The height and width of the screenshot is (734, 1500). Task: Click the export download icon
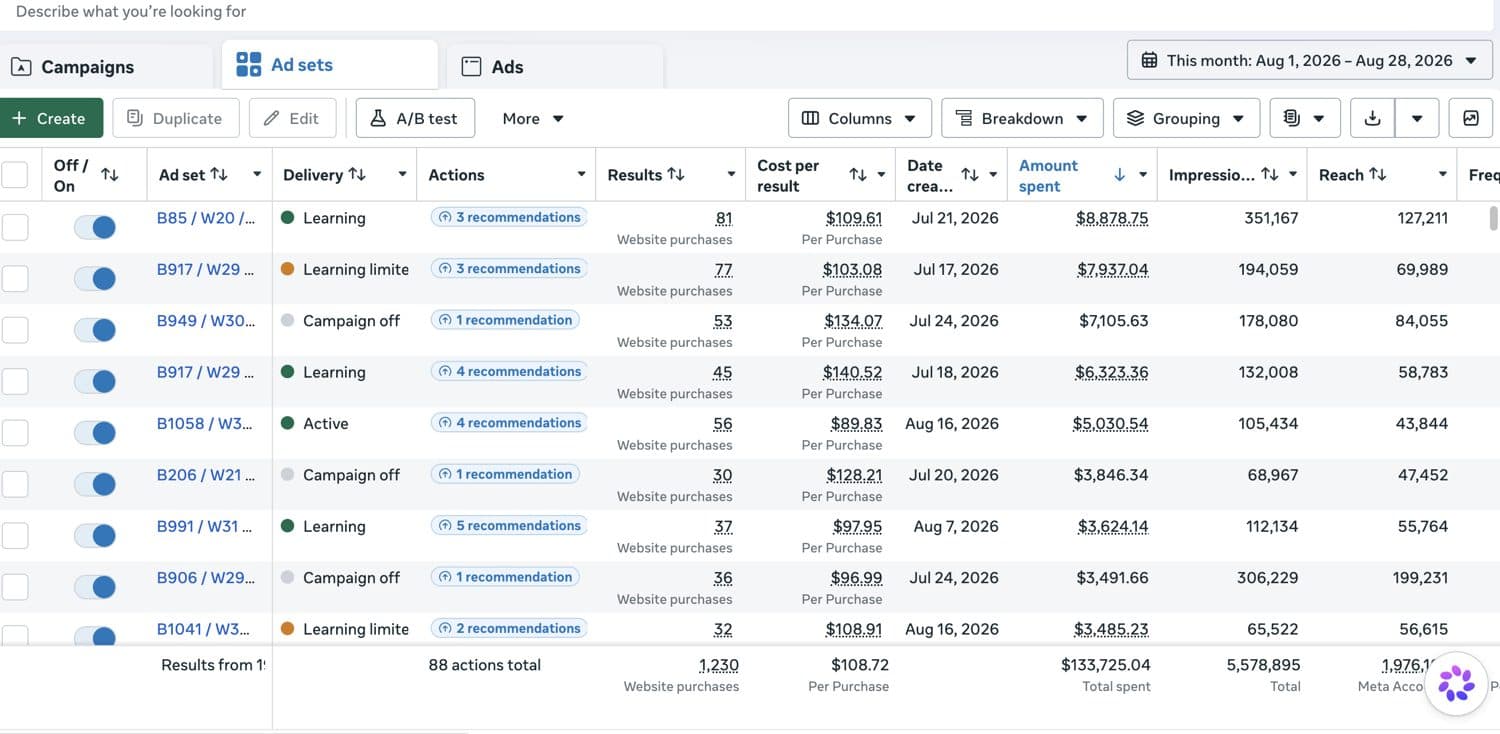[1372, 118]
